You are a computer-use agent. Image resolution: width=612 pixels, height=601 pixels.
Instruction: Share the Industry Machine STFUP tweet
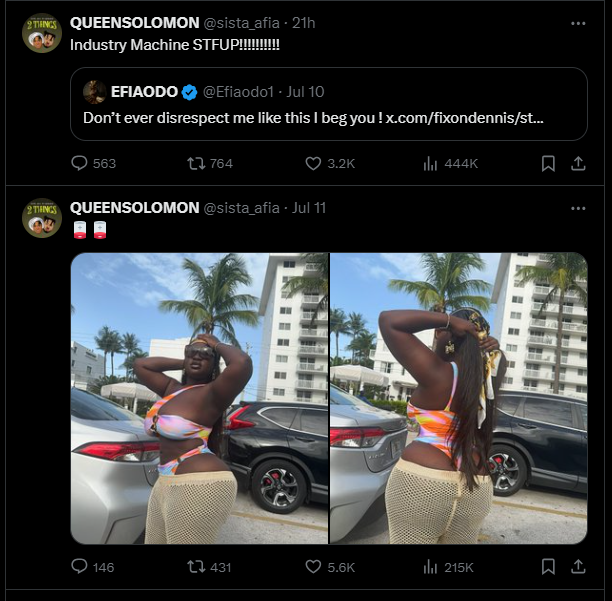(x=577, y=163)
